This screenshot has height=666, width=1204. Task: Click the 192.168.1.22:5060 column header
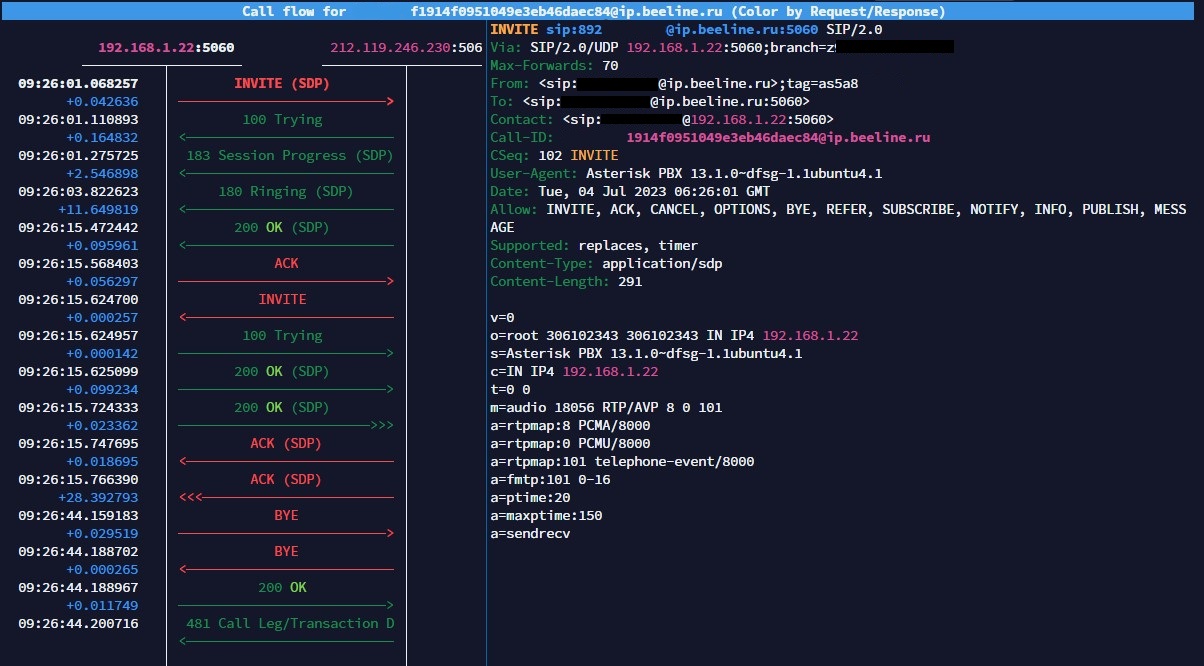[166, 48]
